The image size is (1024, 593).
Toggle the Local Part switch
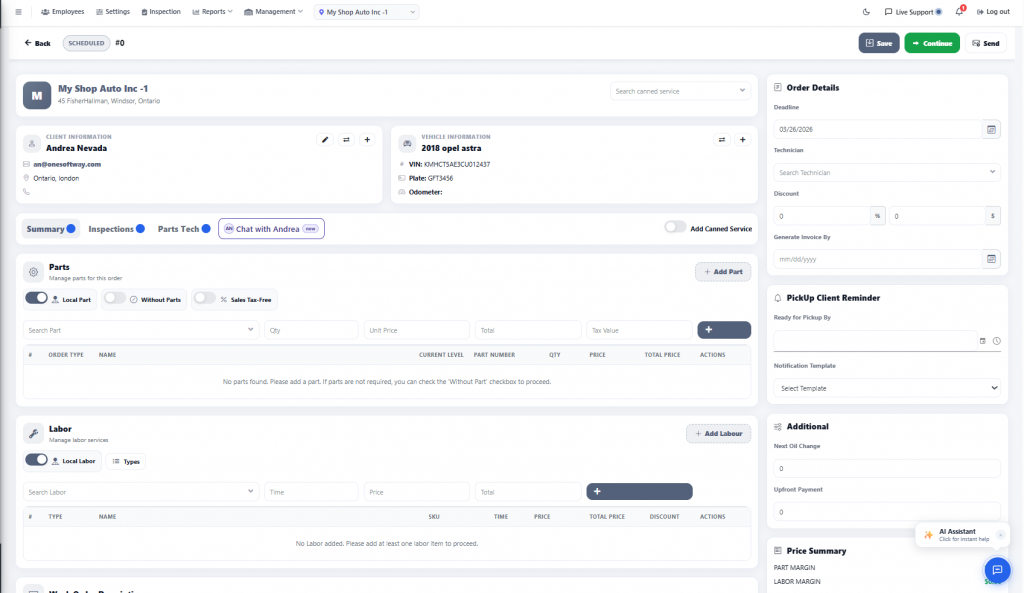pyautogui.click(x=37, y=298)
